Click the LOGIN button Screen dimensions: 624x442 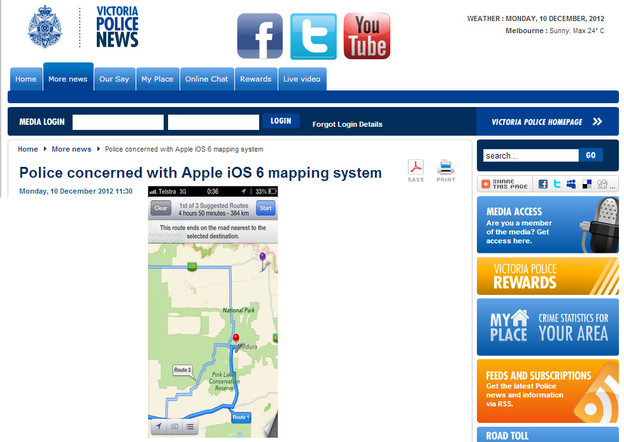click(281, 121)
